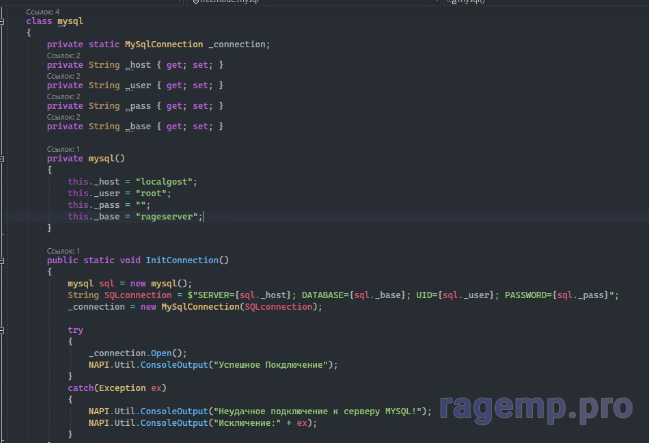Show references lens above the _pass property
The image size is (649, 443).
tap(65, 96)
